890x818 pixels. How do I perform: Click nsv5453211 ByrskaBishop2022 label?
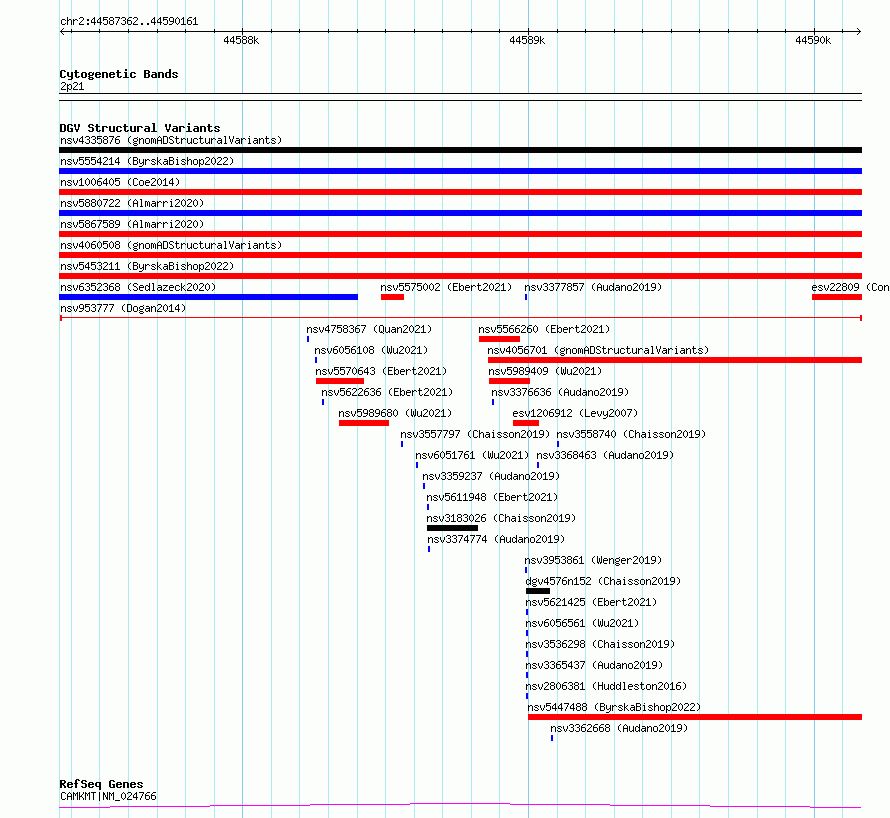tap(147, 266)
